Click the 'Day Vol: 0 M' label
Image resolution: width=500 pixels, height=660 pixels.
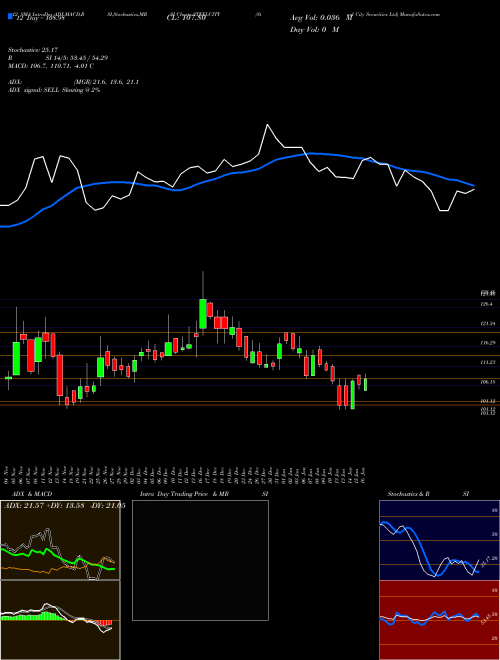click(314, 30)
